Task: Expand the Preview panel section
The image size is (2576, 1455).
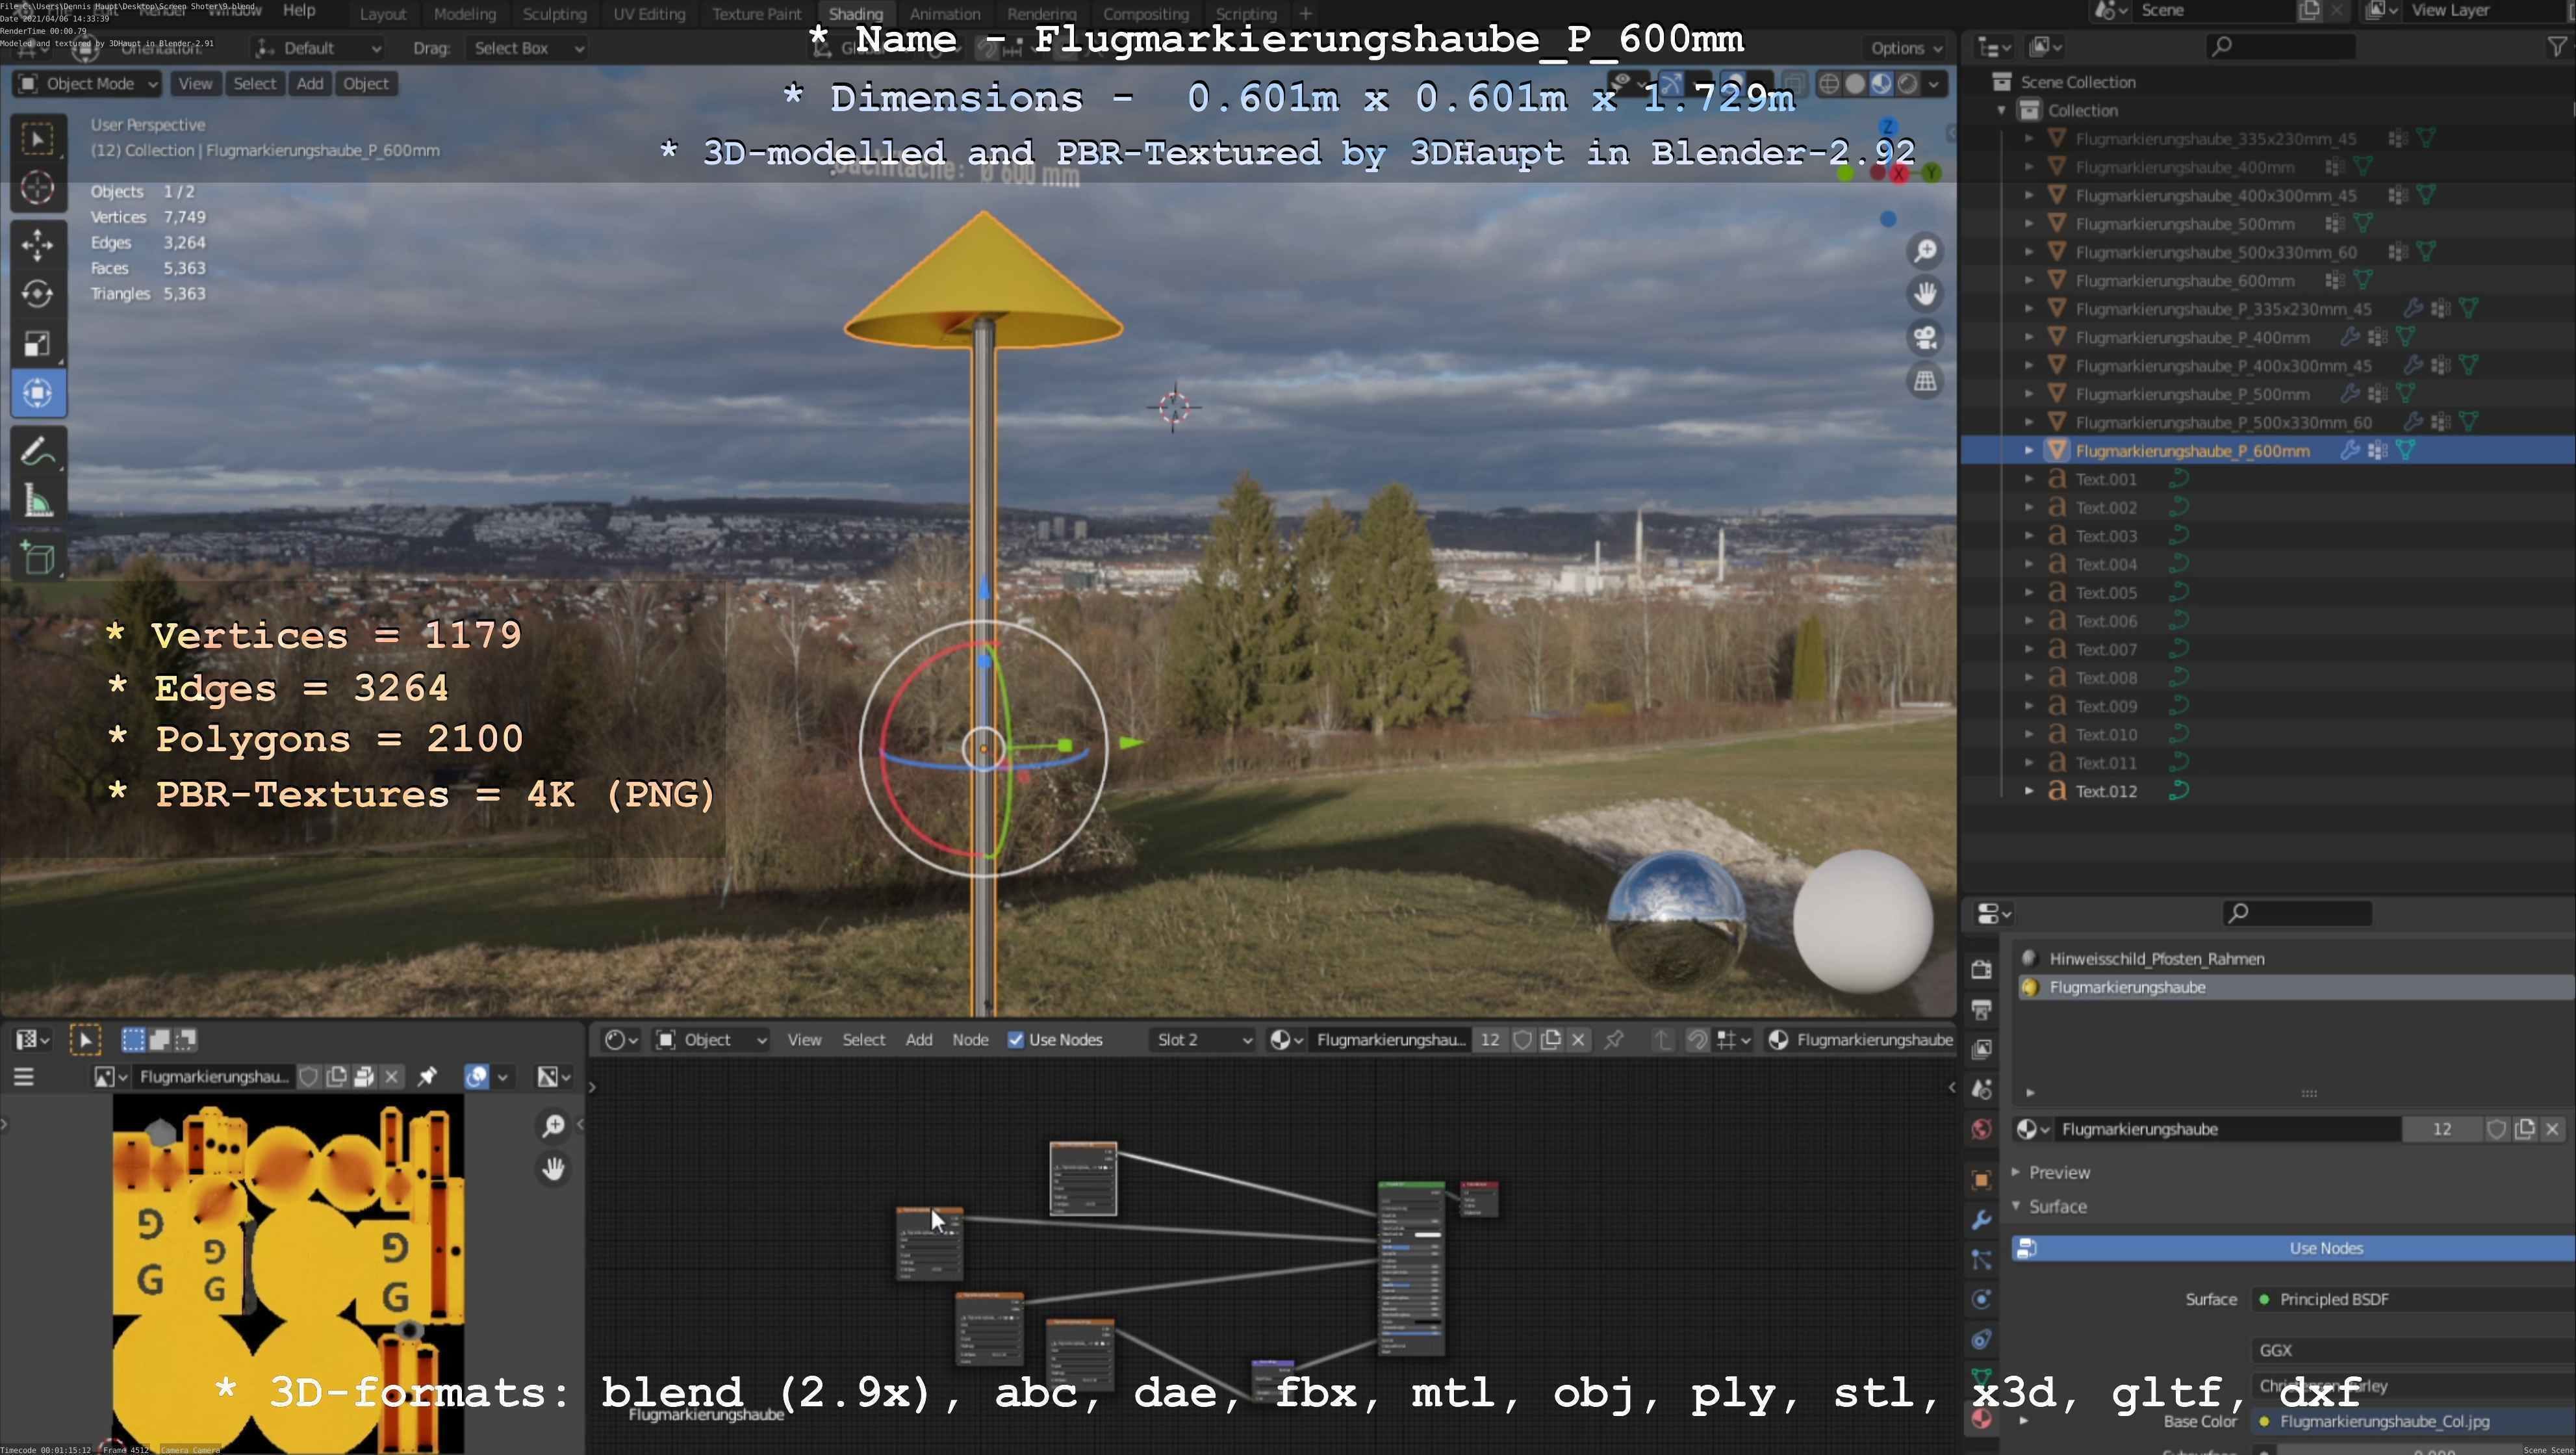Action: tap(2059, 1172)
